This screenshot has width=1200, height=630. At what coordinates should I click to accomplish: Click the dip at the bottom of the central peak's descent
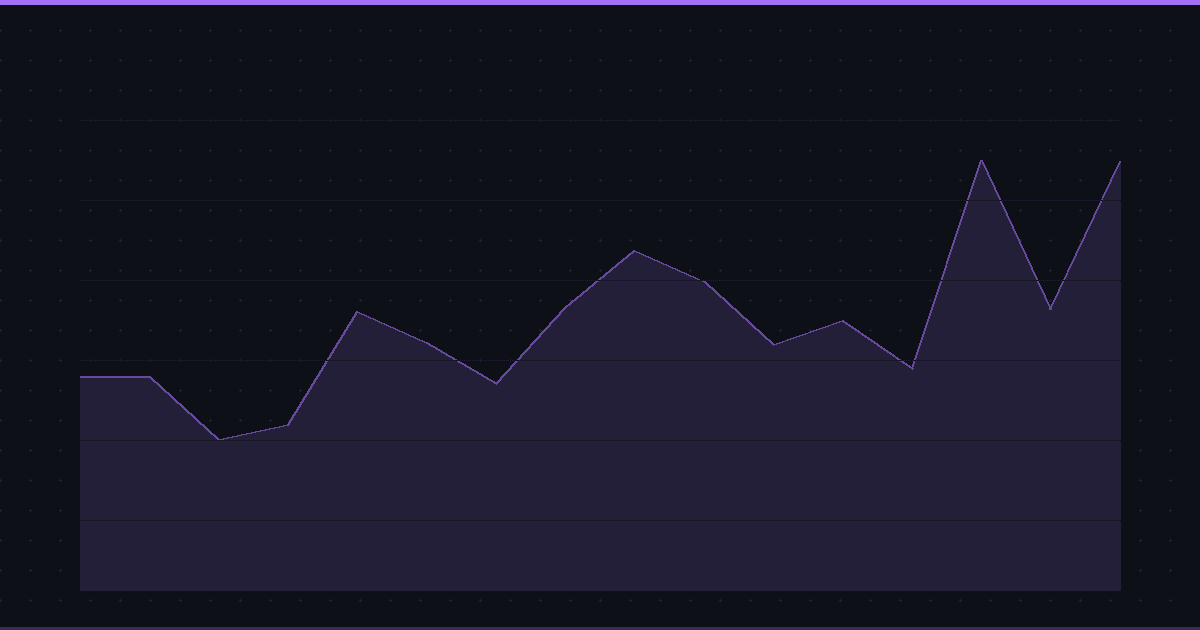(x=773, y=345)
